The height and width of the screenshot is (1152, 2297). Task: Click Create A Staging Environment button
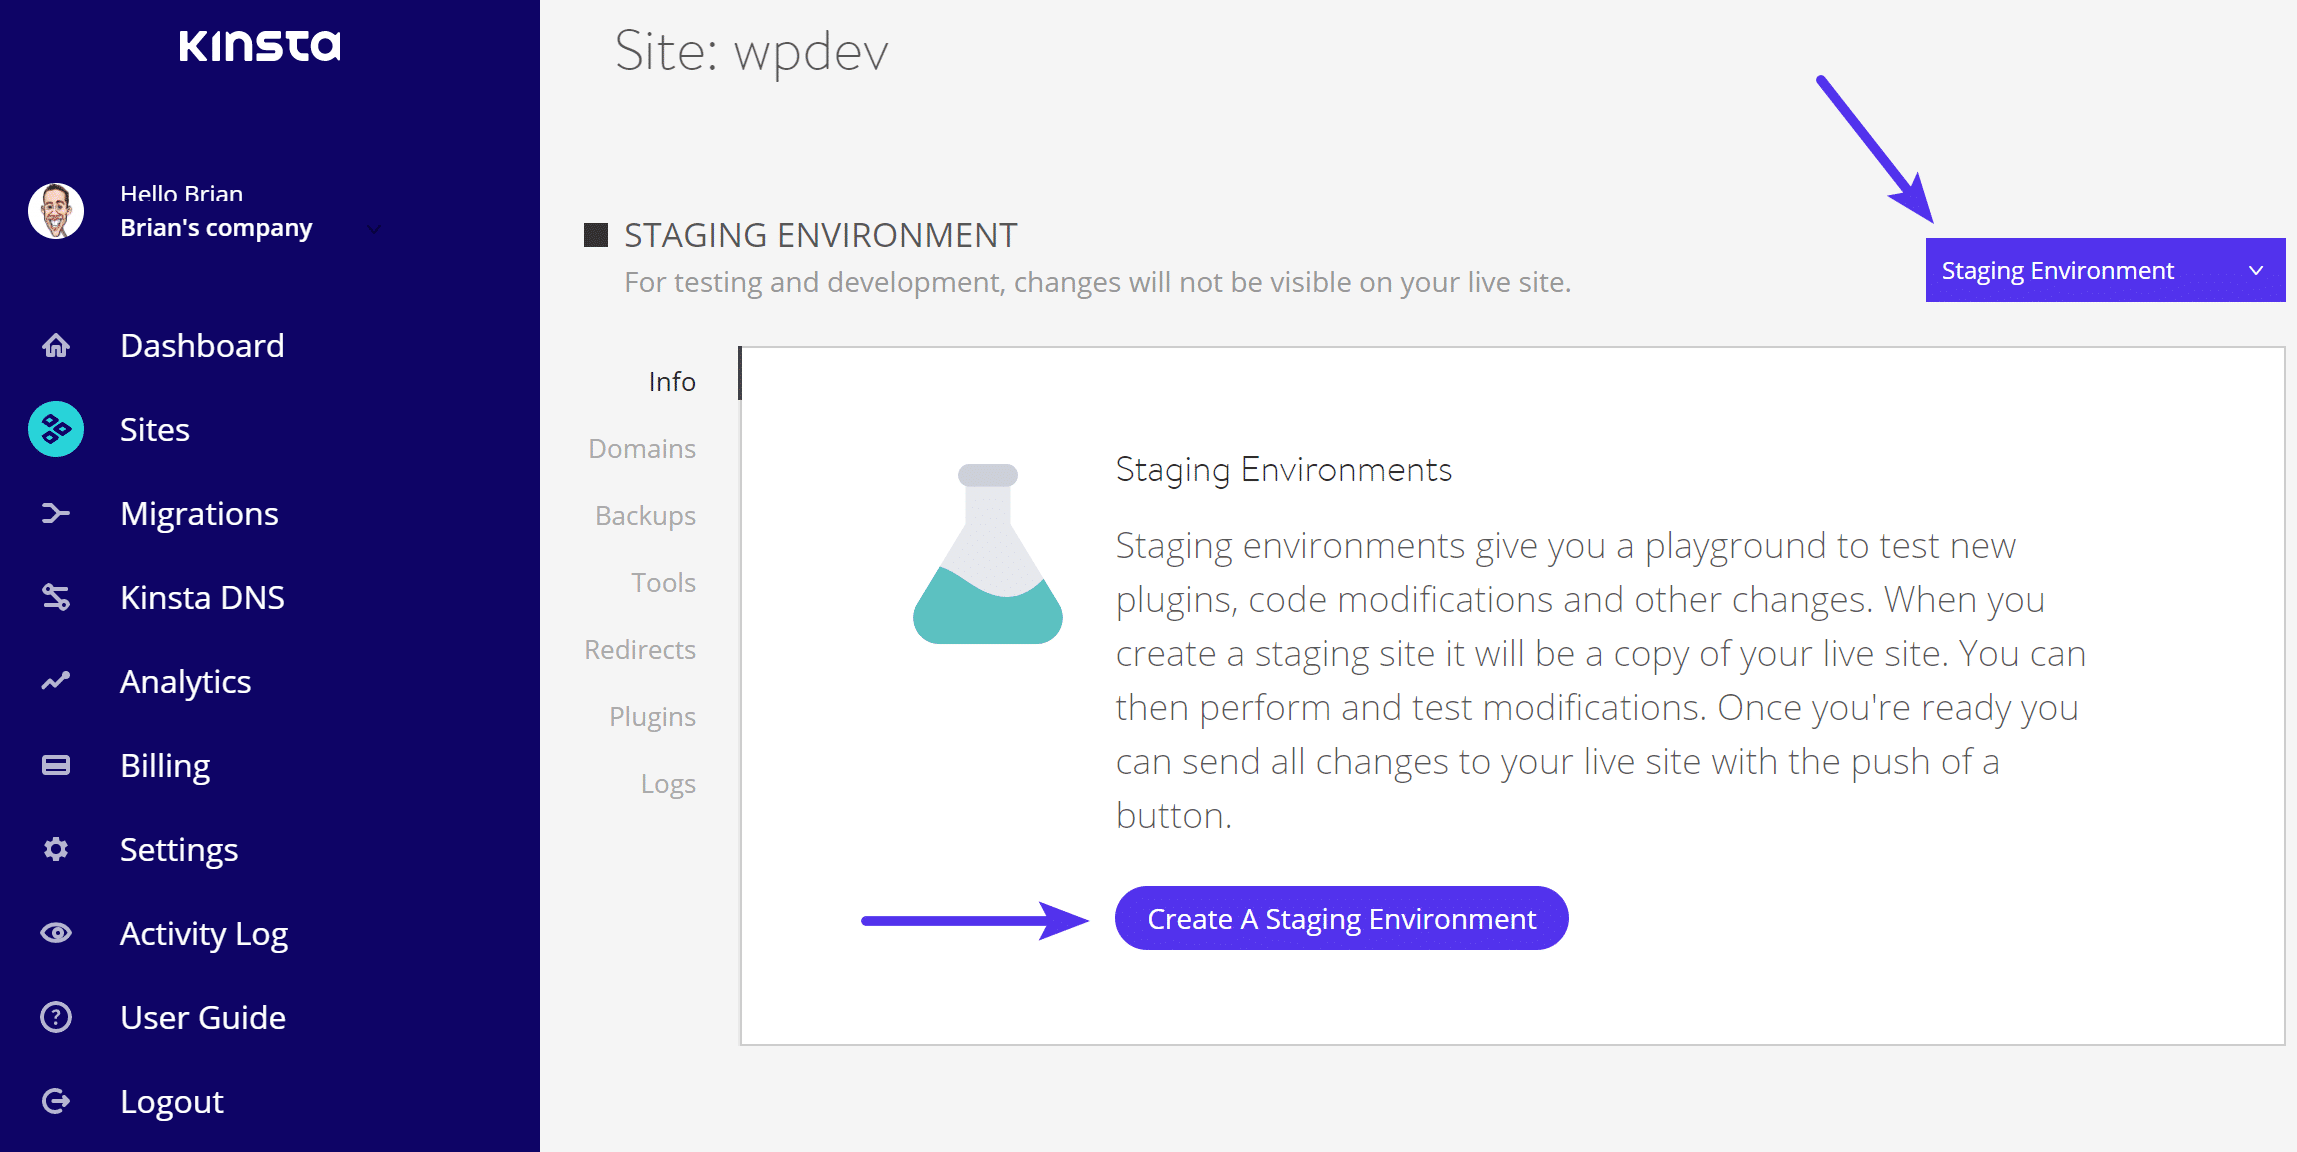tap(1341, 918)
